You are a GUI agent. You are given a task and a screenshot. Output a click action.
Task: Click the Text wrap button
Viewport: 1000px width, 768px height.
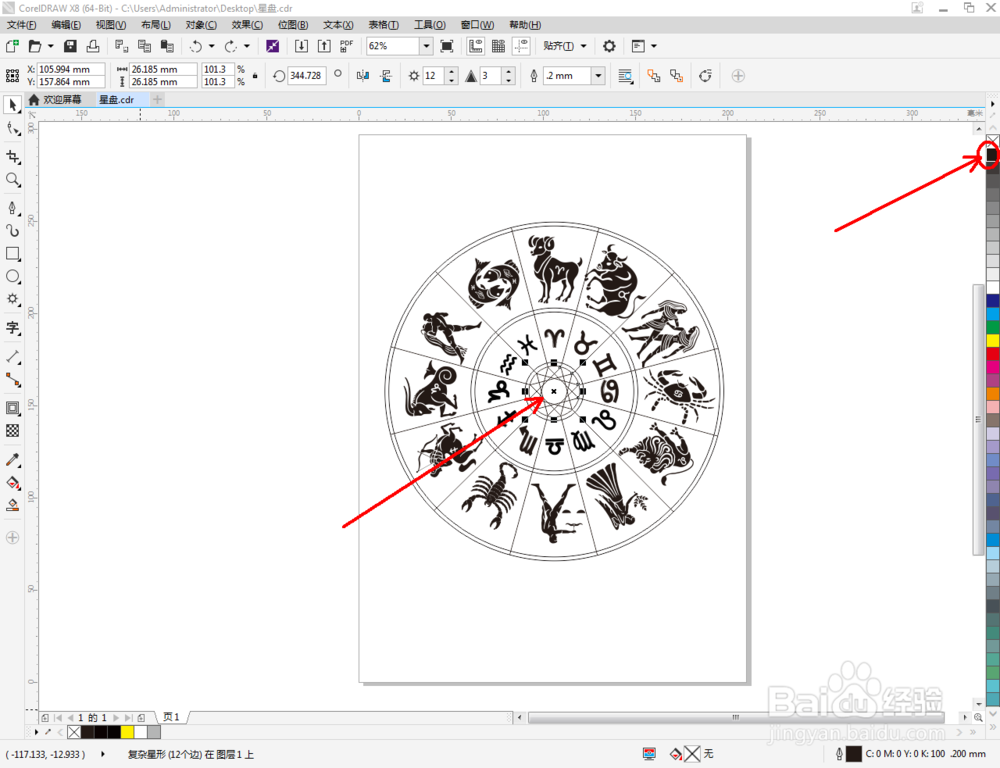coord(626,76)
